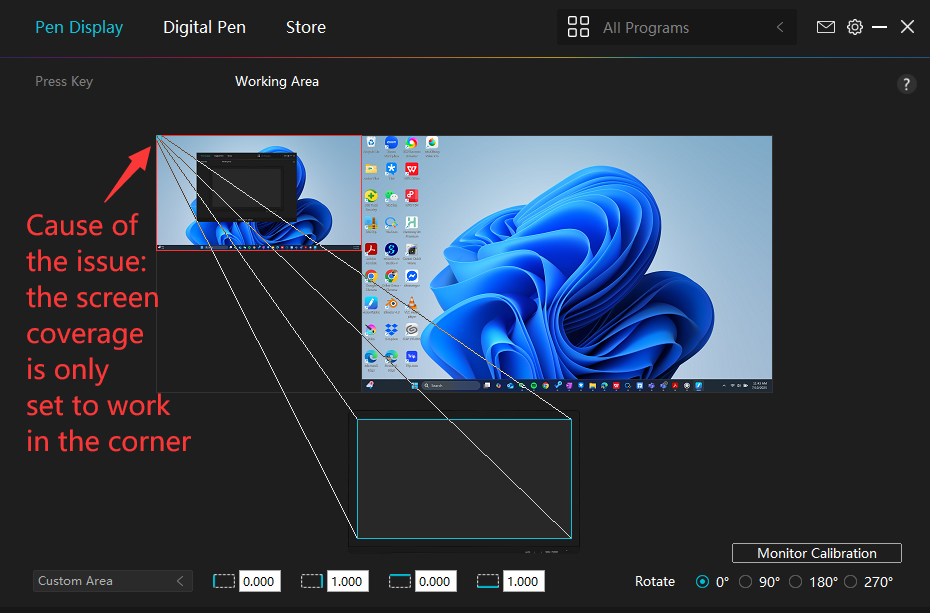This screenshot has height=613, width=930.
Task: Select the large right monitor preview
Action: (567, 264)
